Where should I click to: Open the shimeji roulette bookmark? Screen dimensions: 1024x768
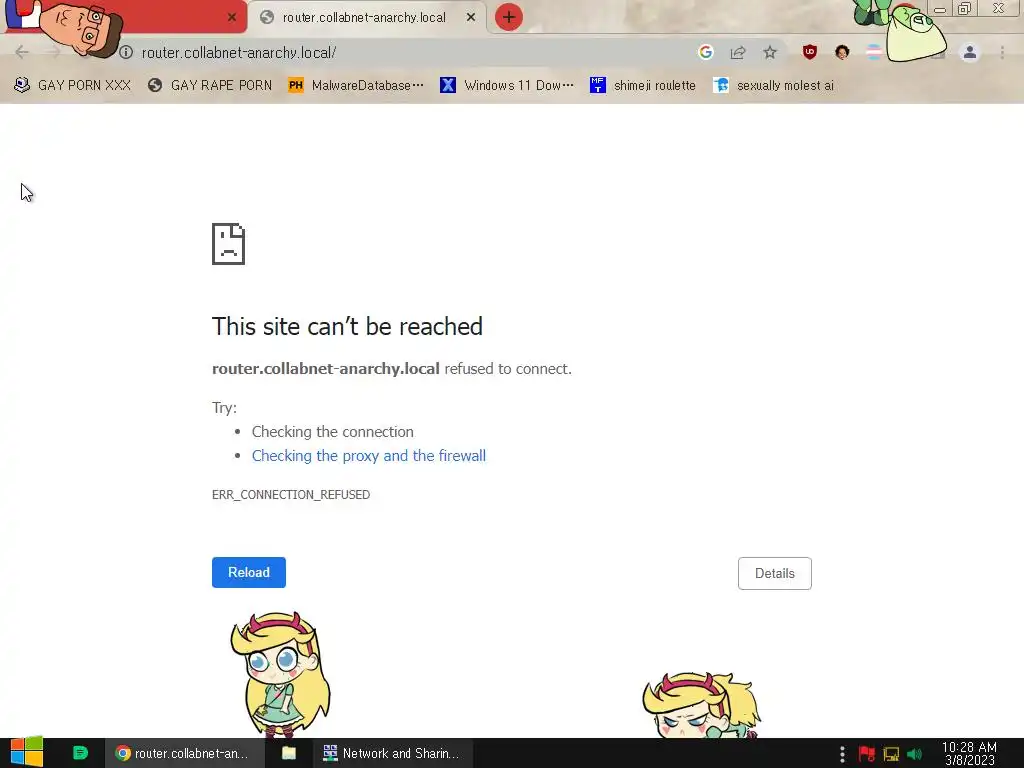[643, 86]
